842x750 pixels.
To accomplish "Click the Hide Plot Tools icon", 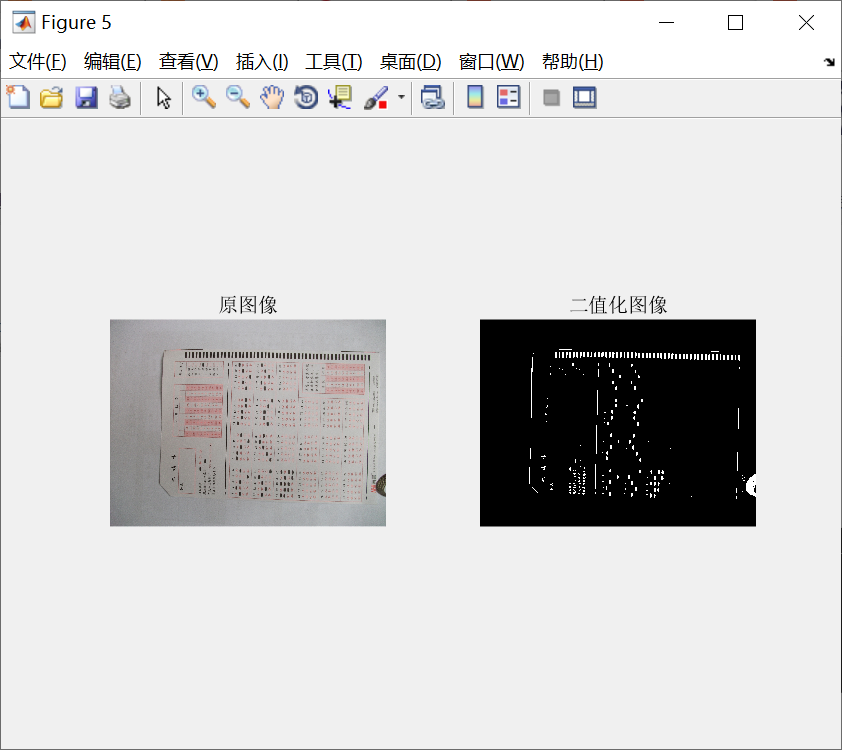I will (x=551, y=98).
